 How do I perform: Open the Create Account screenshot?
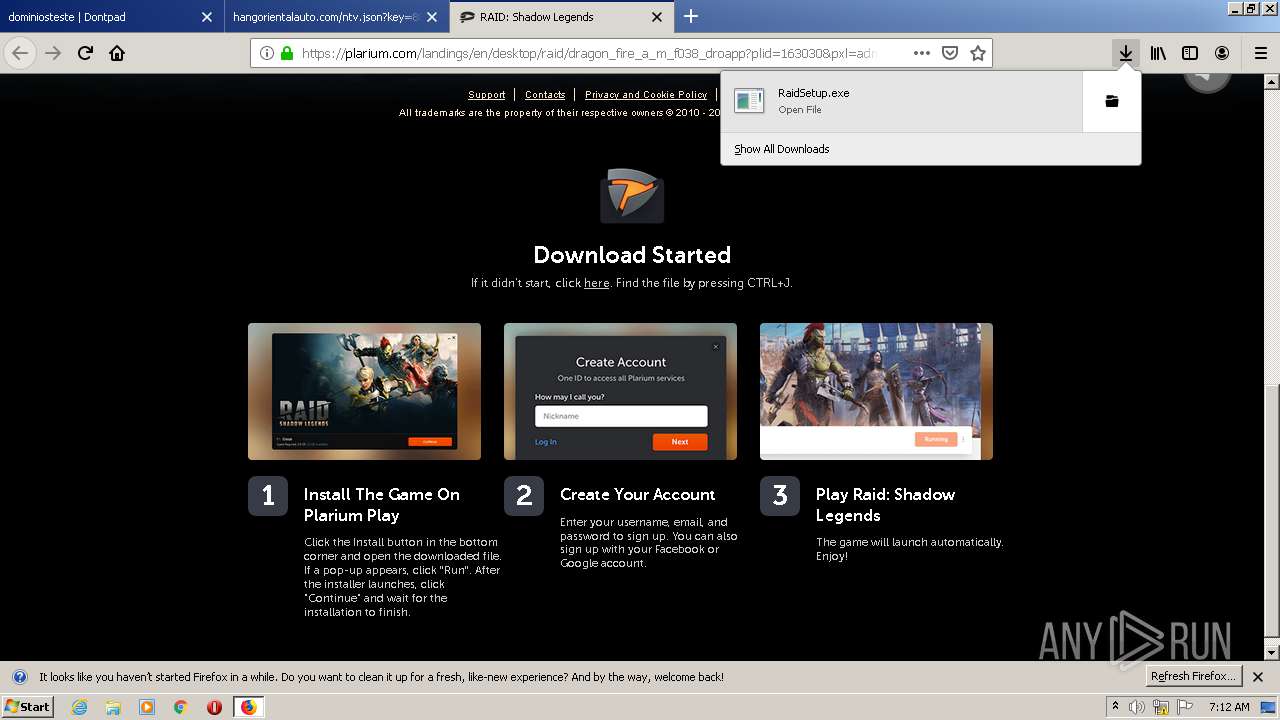pyautogui.click(x=620, y=391)
